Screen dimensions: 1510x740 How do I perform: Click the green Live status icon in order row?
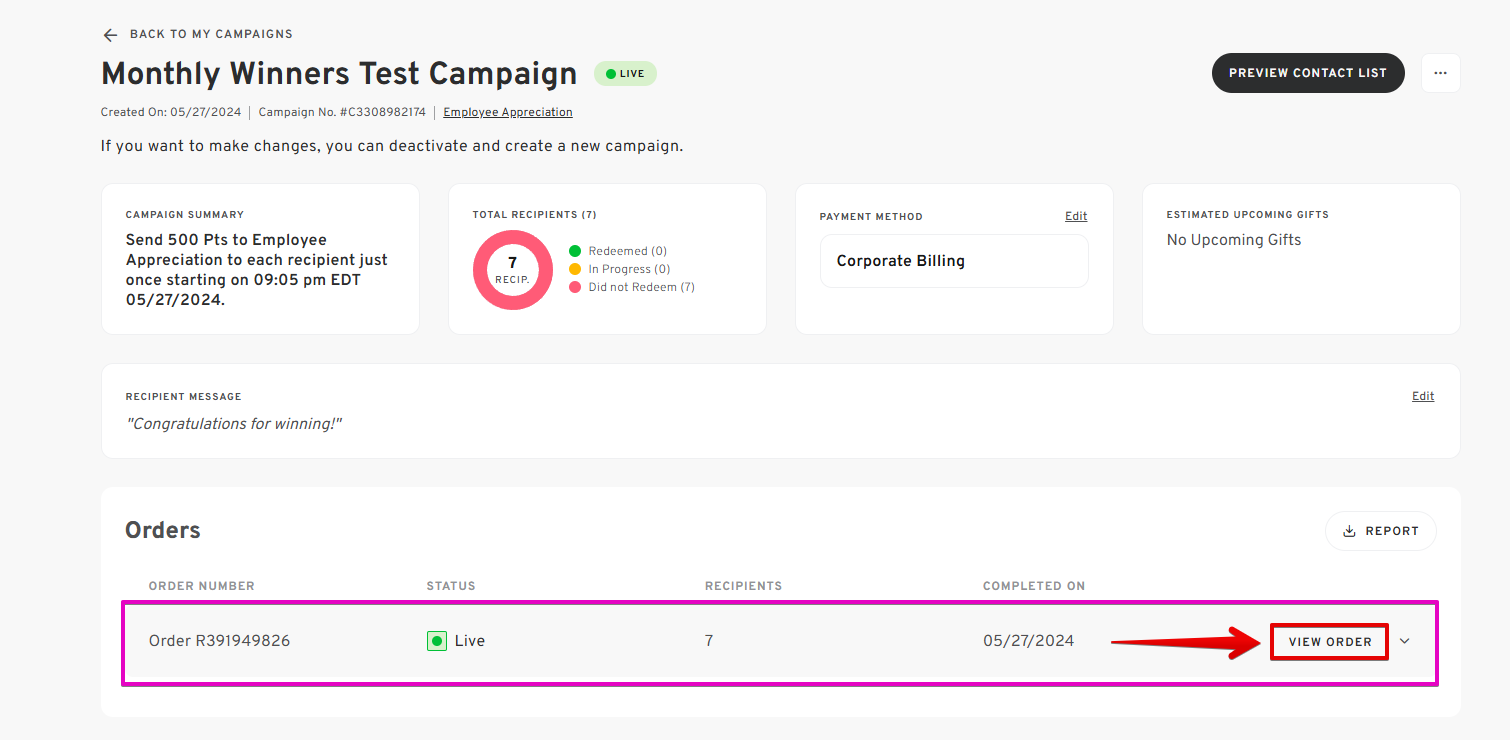[x=437, y=641]
